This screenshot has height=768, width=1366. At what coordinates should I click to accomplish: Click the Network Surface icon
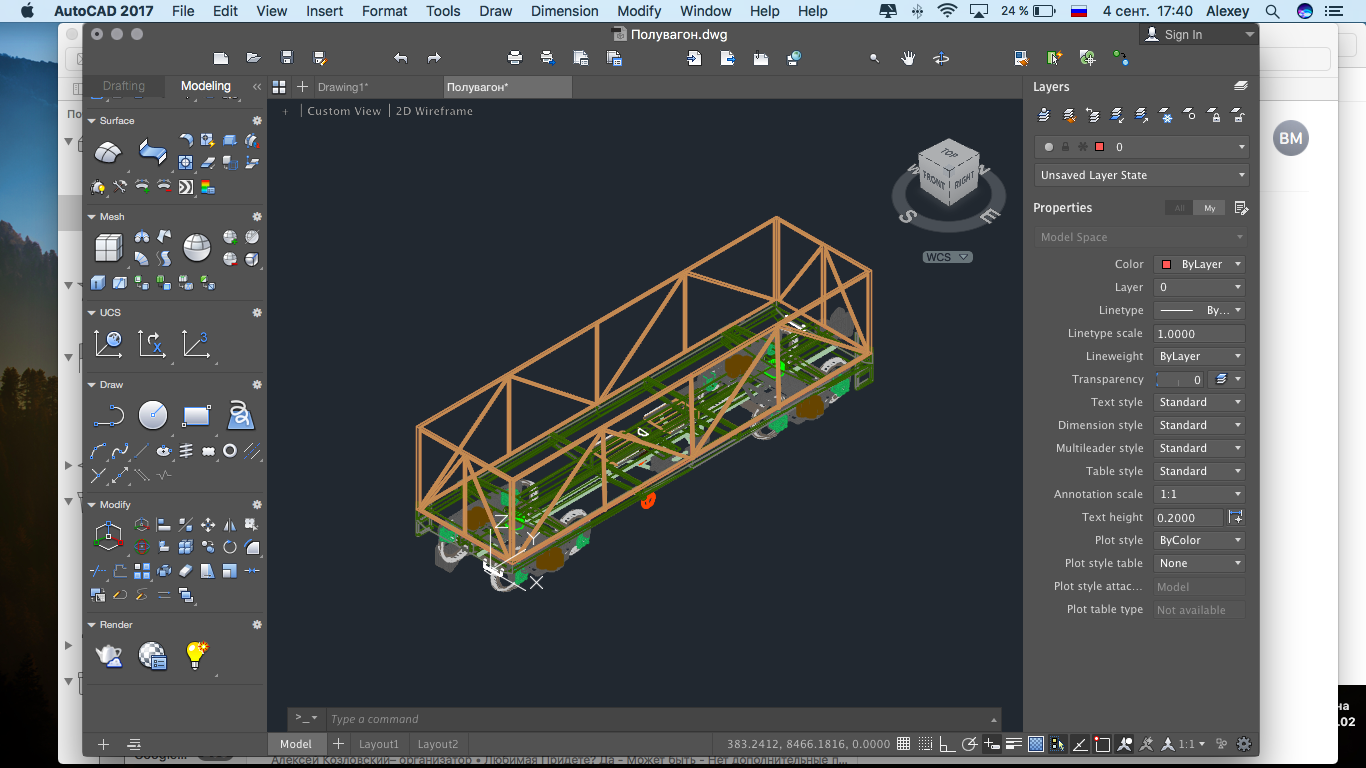click(108, 152)
